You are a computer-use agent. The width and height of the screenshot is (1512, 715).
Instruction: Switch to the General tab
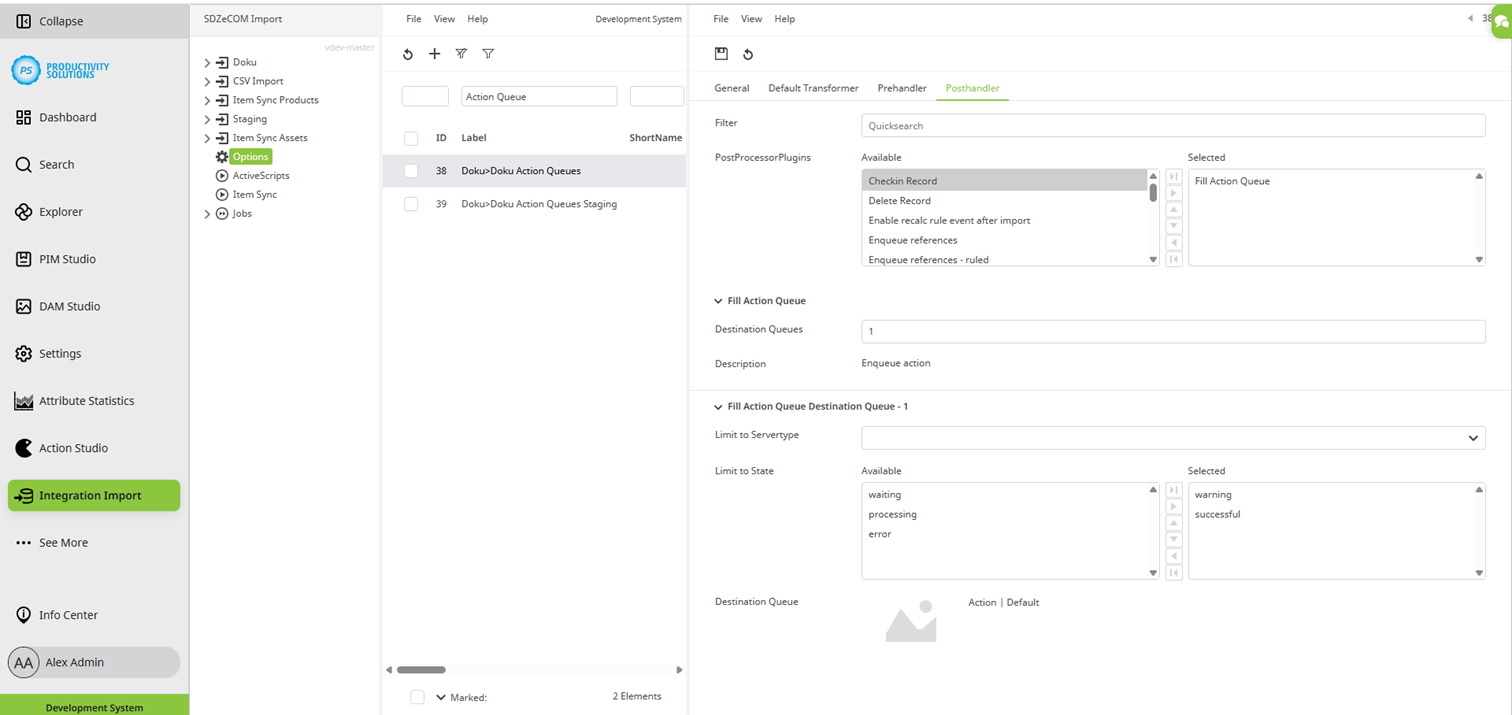(732, 88)
